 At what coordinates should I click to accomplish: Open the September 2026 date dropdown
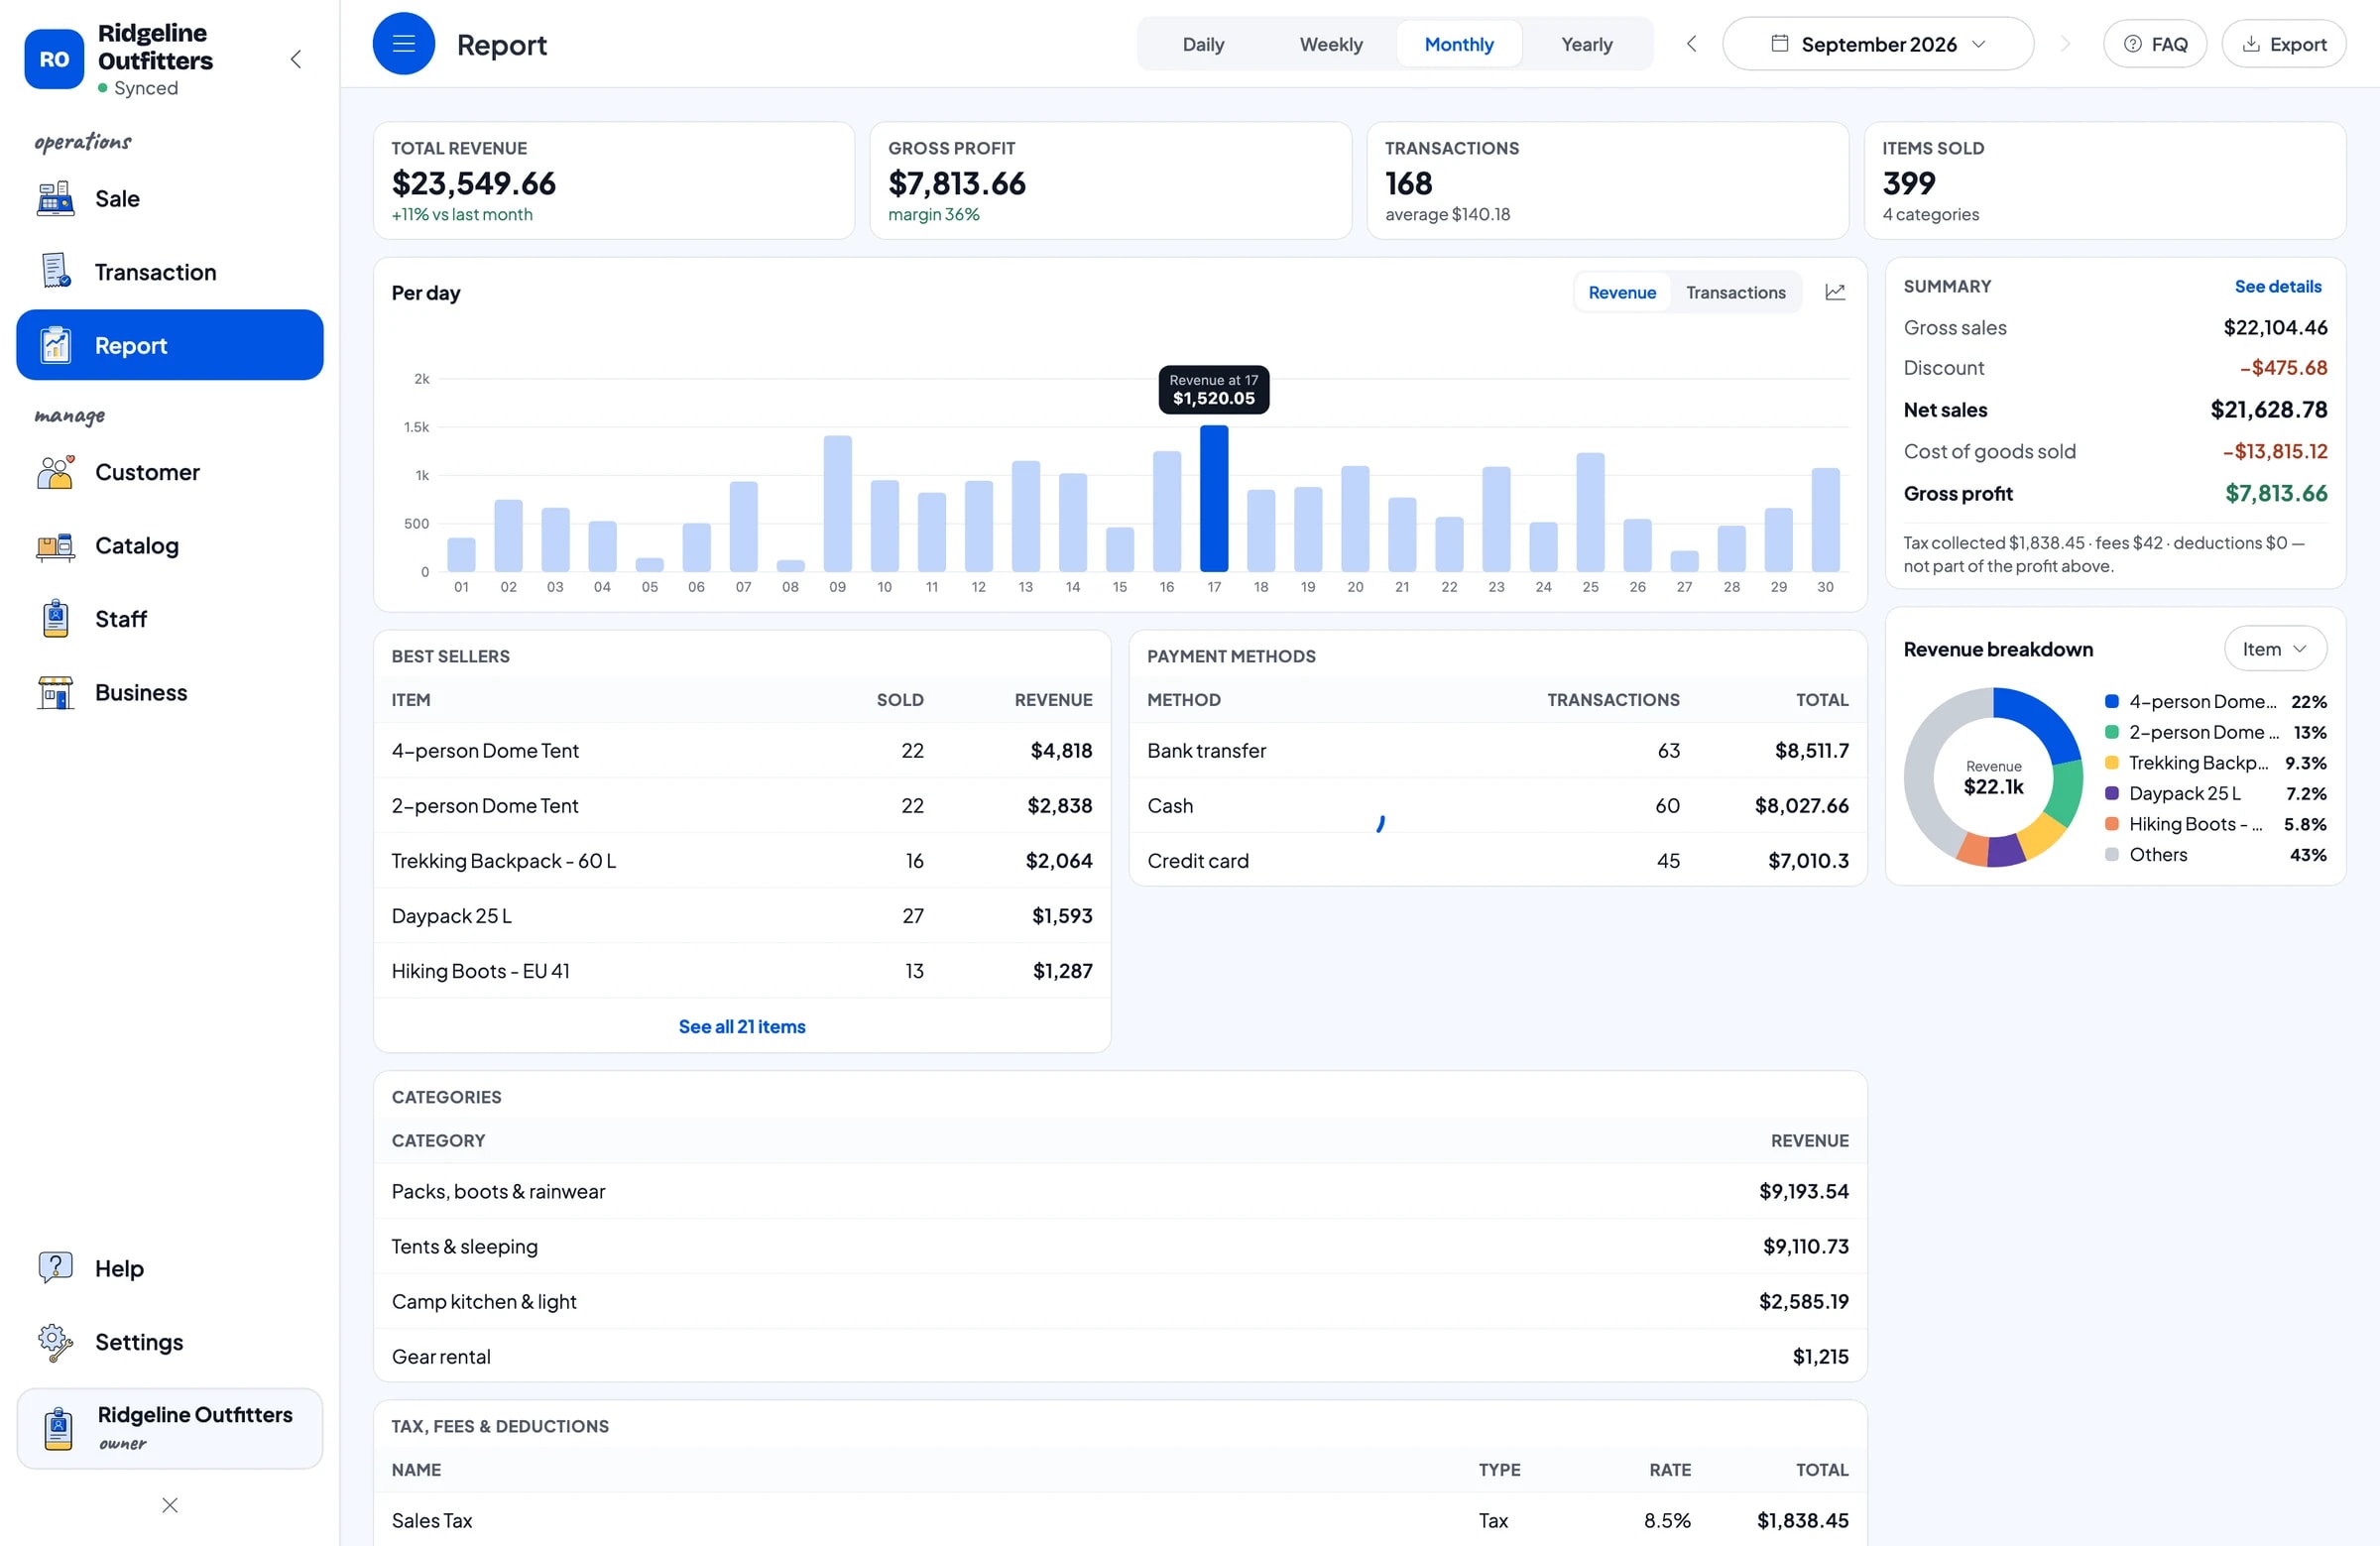[x=1877, y=44]
